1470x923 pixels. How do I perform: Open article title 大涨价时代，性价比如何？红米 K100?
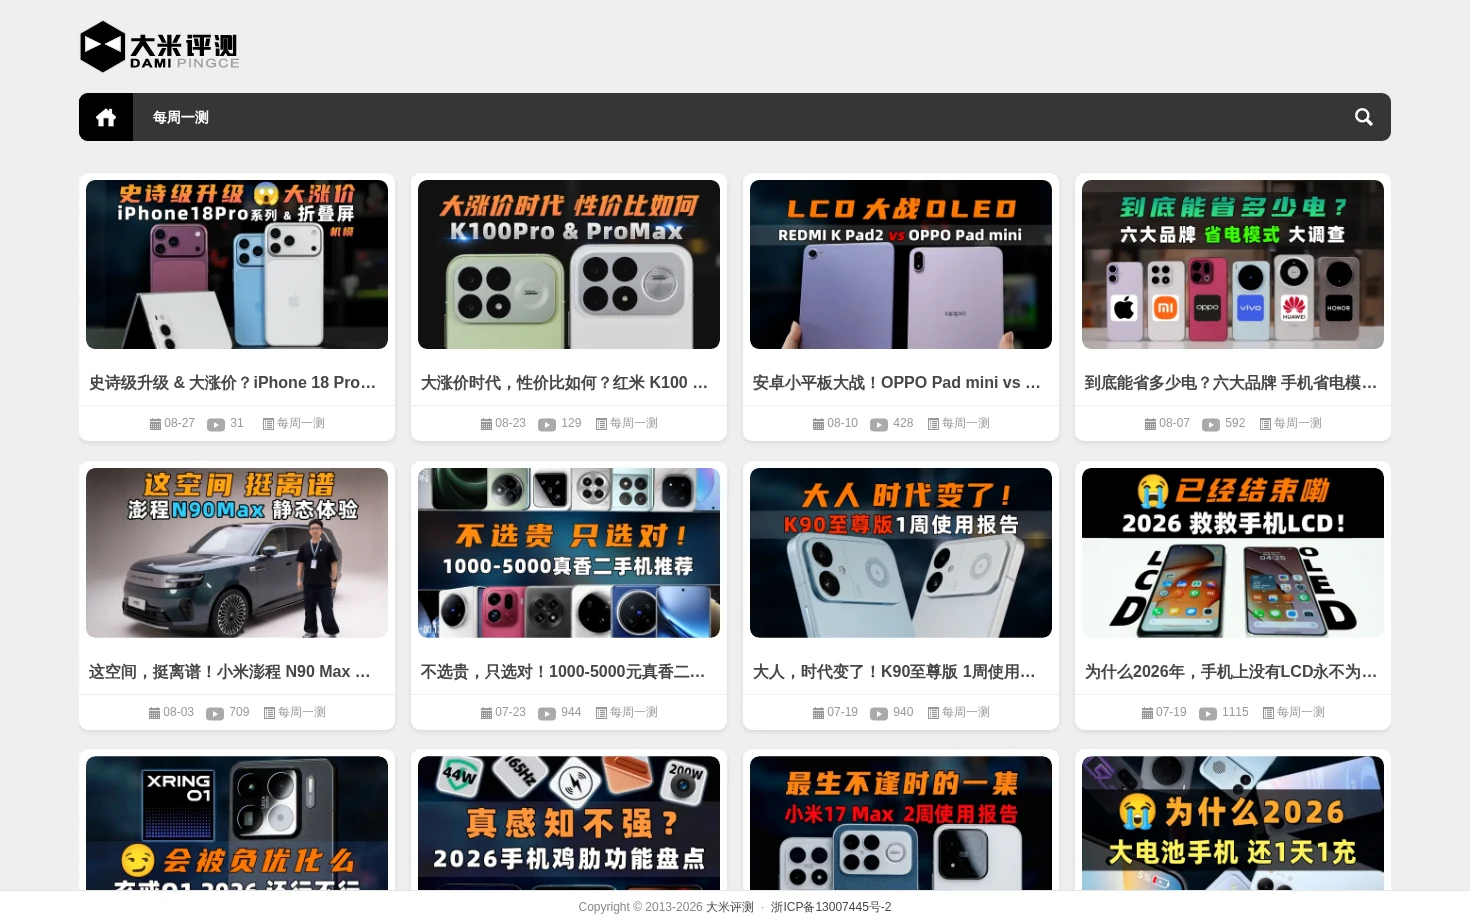[x=564, y=383]
